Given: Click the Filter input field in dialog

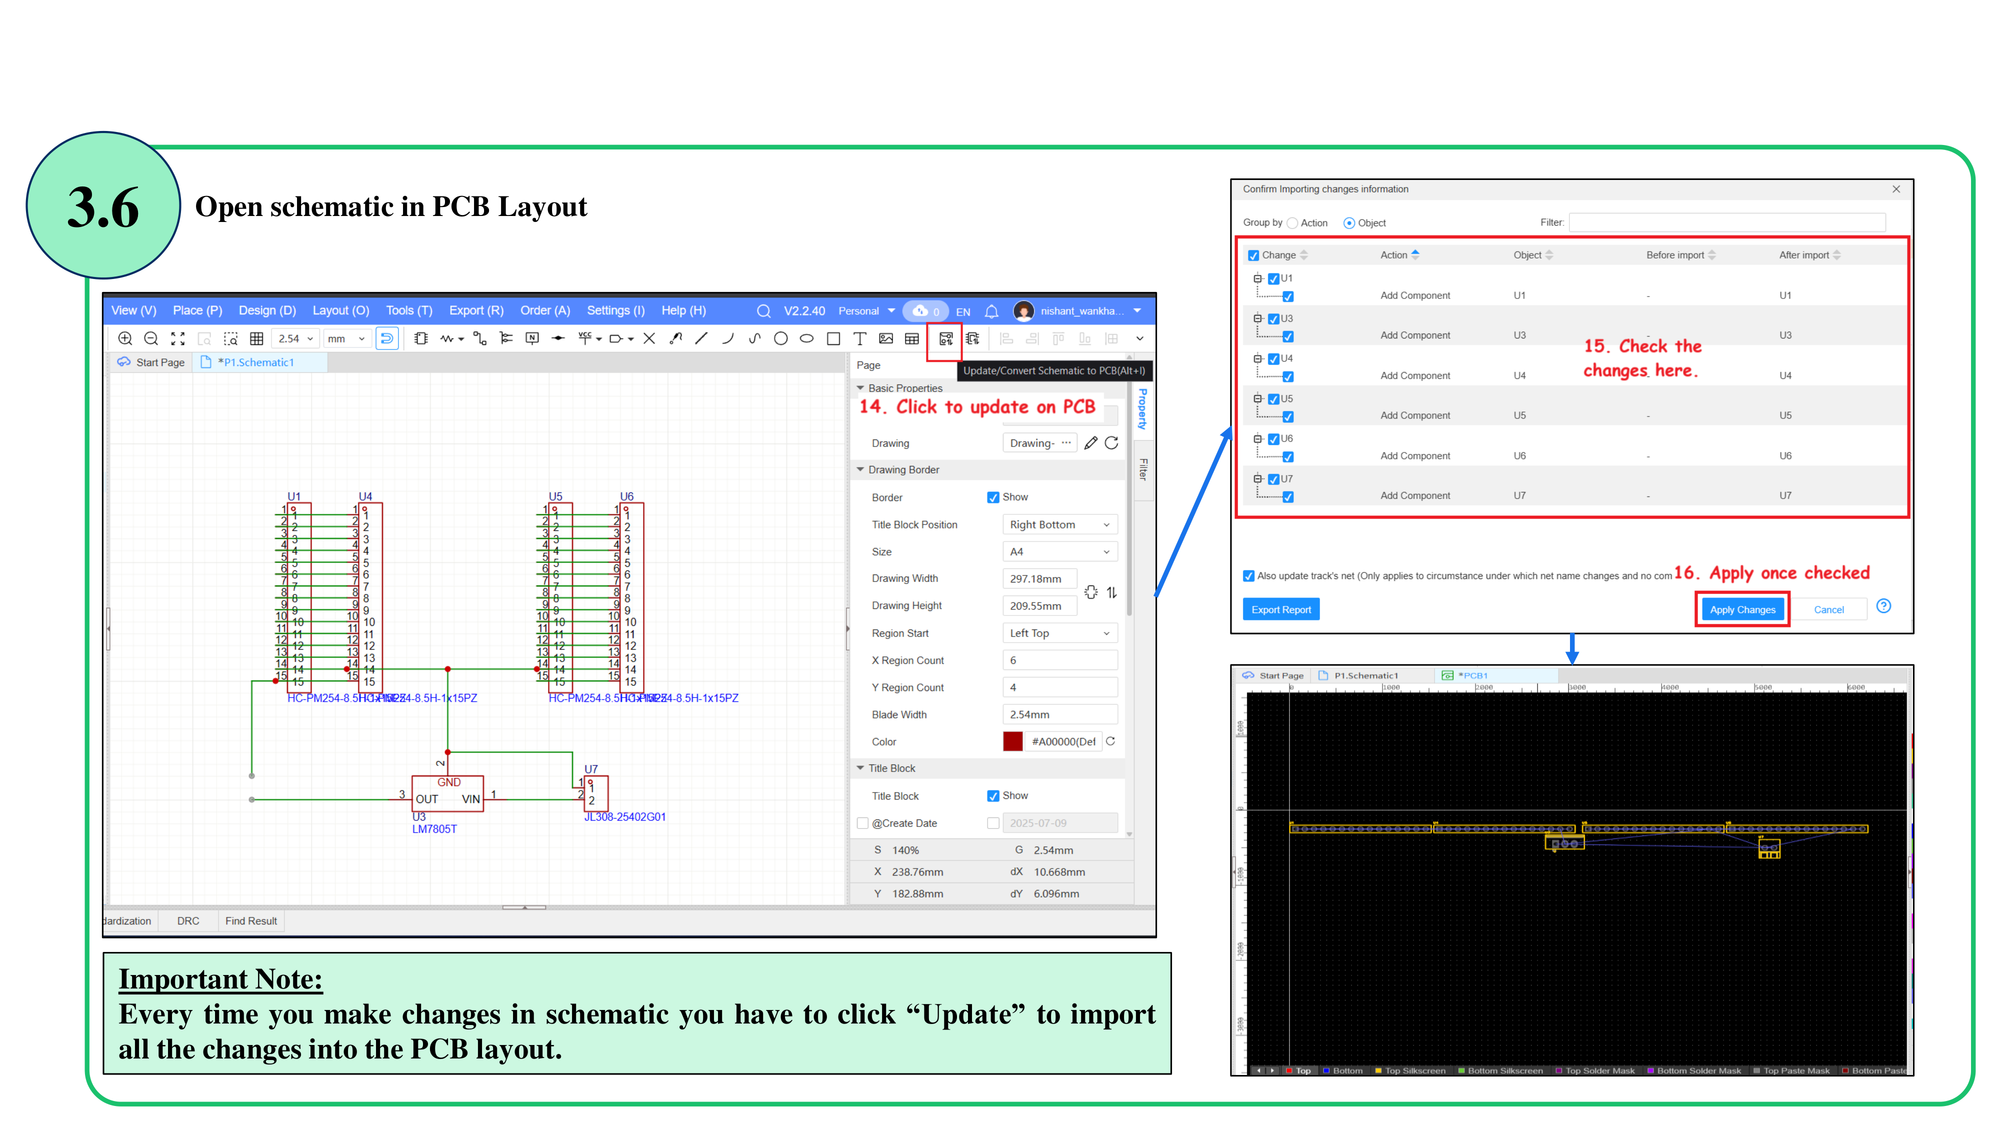Looking at the screenshot, I should 1727,223.
